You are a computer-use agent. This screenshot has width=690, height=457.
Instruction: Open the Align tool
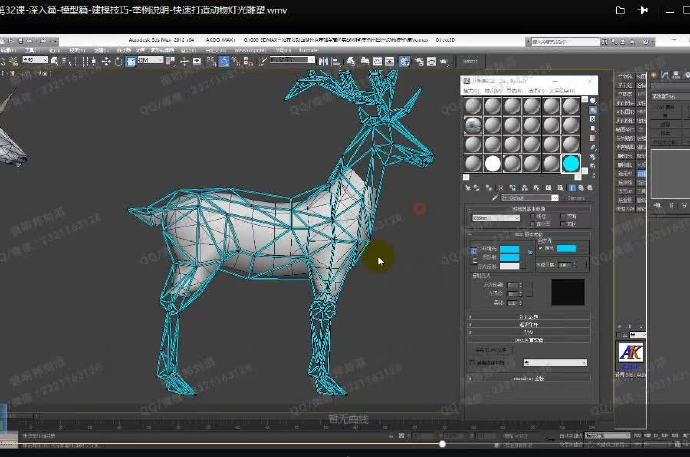tap(336, 62)
